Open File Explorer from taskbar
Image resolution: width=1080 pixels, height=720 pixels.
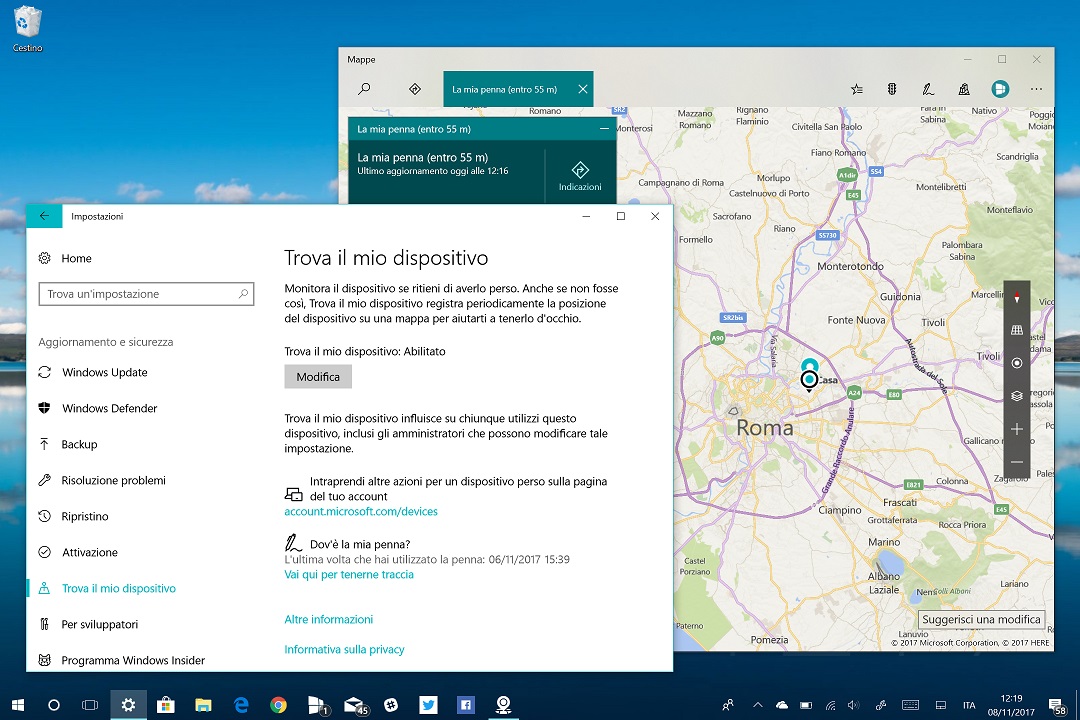202,705
